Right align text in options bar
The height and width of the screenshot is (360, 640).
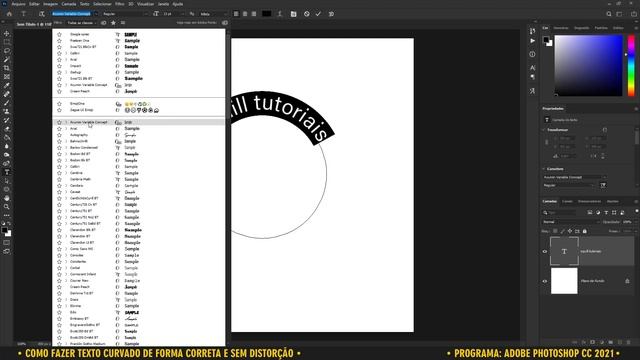pos(254,14)
